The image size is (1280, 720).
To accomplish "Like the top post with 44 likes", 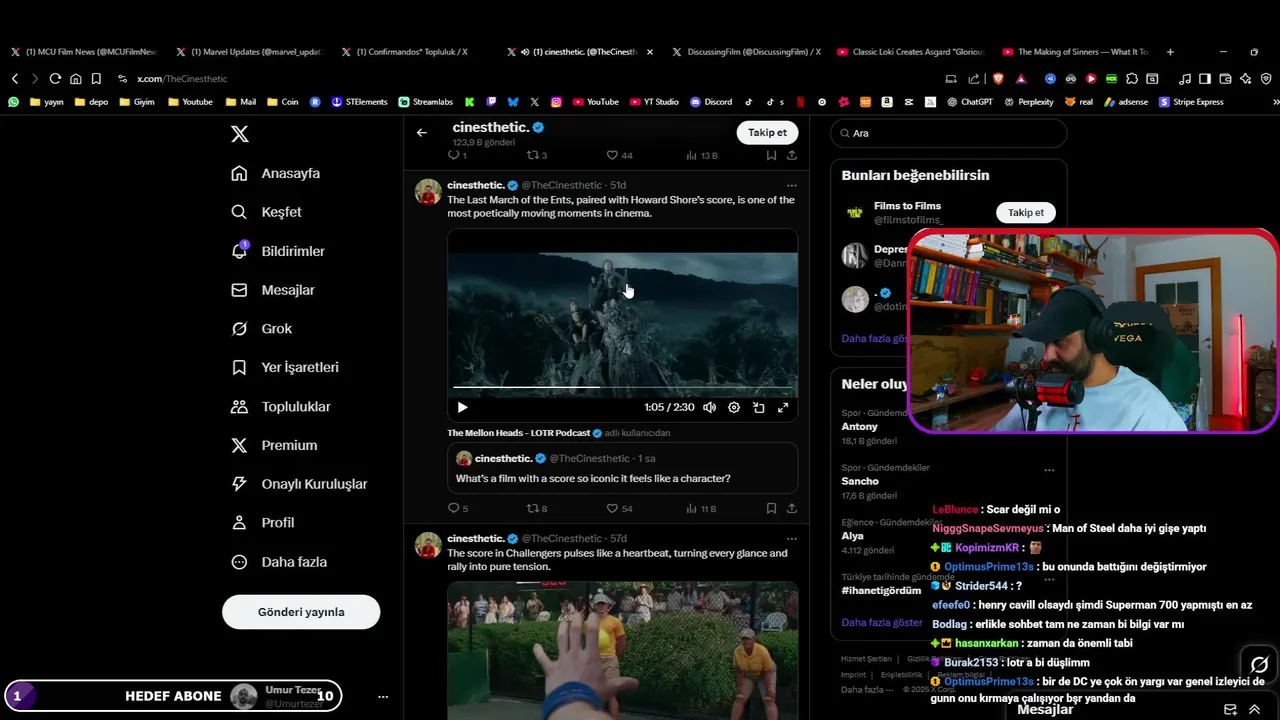I will click(619, 155).
